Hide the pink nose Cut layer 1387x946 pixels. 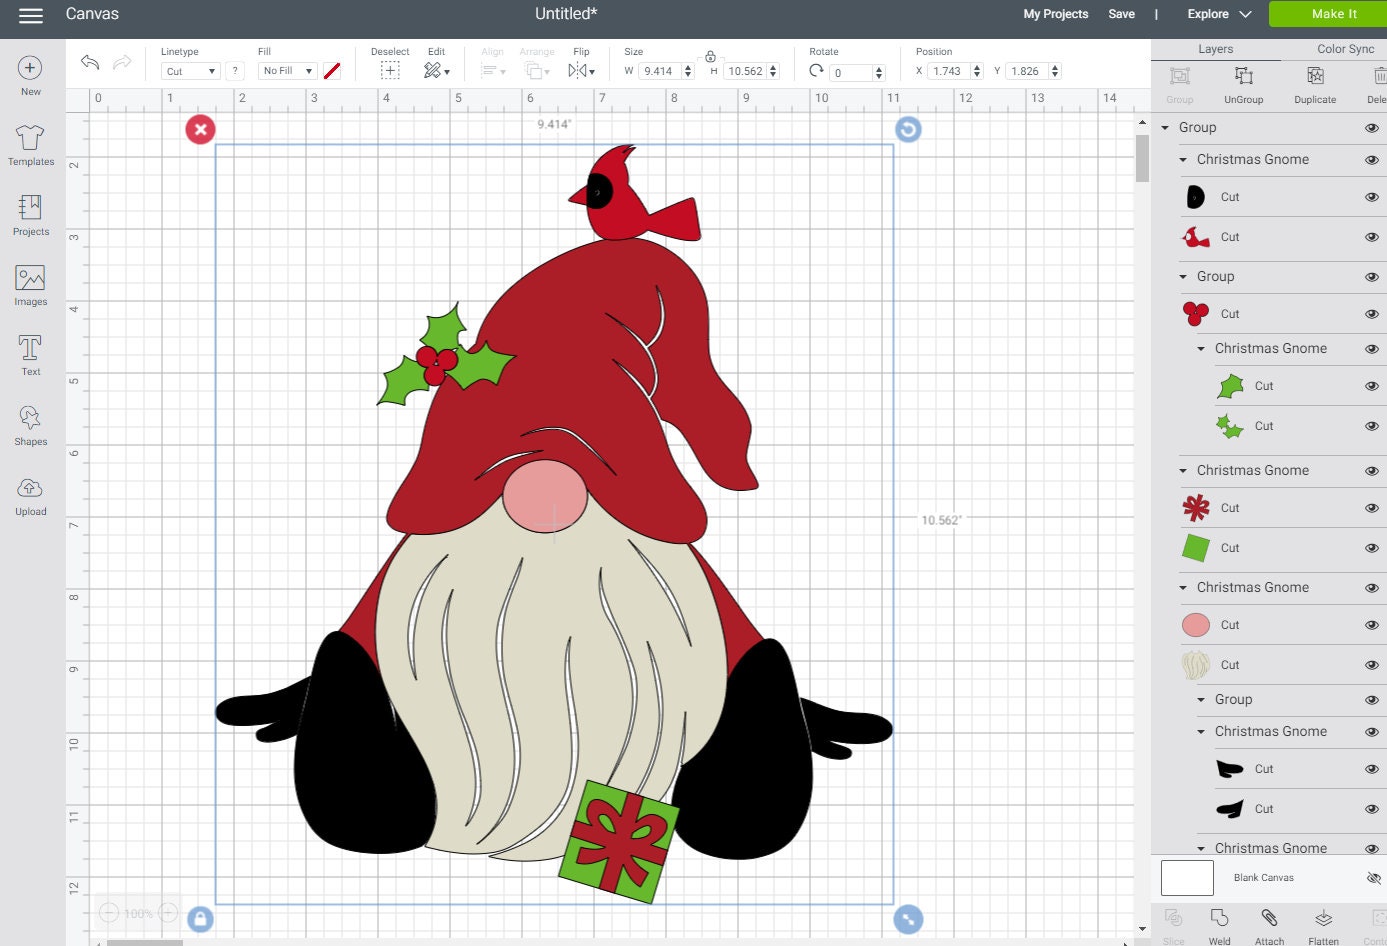click(1372, 625)
